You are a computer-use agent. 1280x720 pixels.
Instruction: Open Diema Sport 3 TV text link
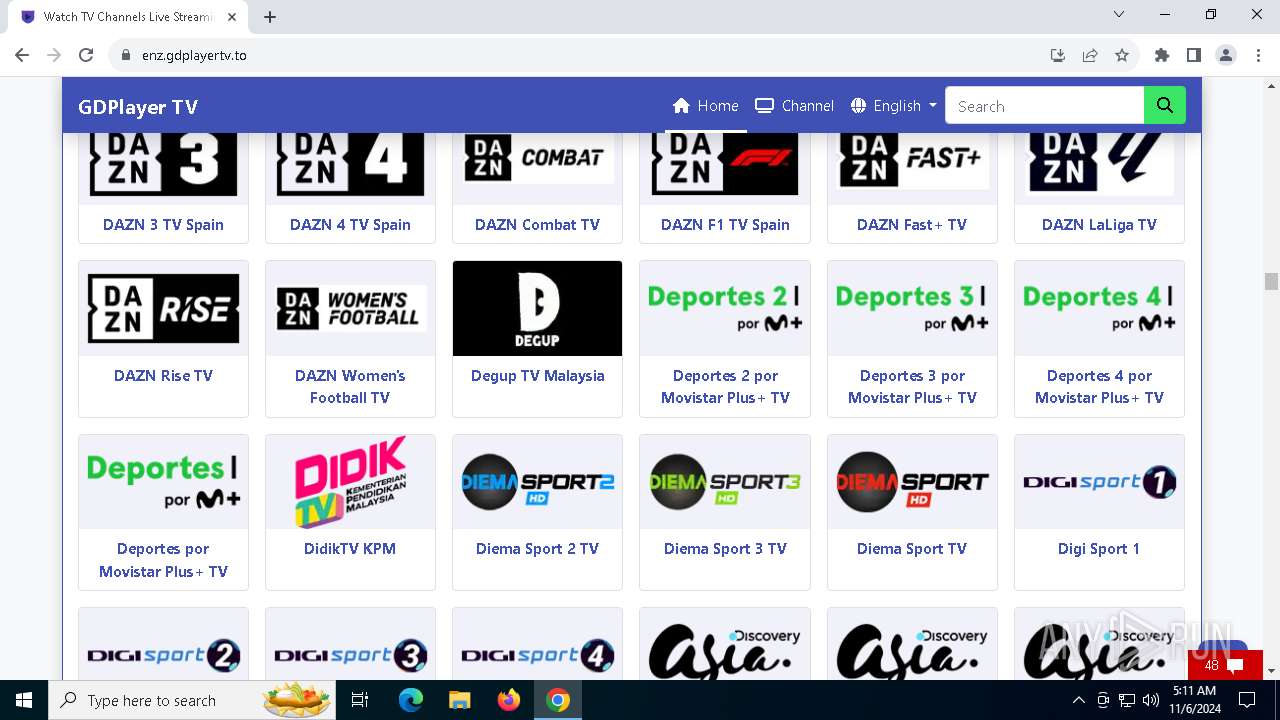[725, 549]
